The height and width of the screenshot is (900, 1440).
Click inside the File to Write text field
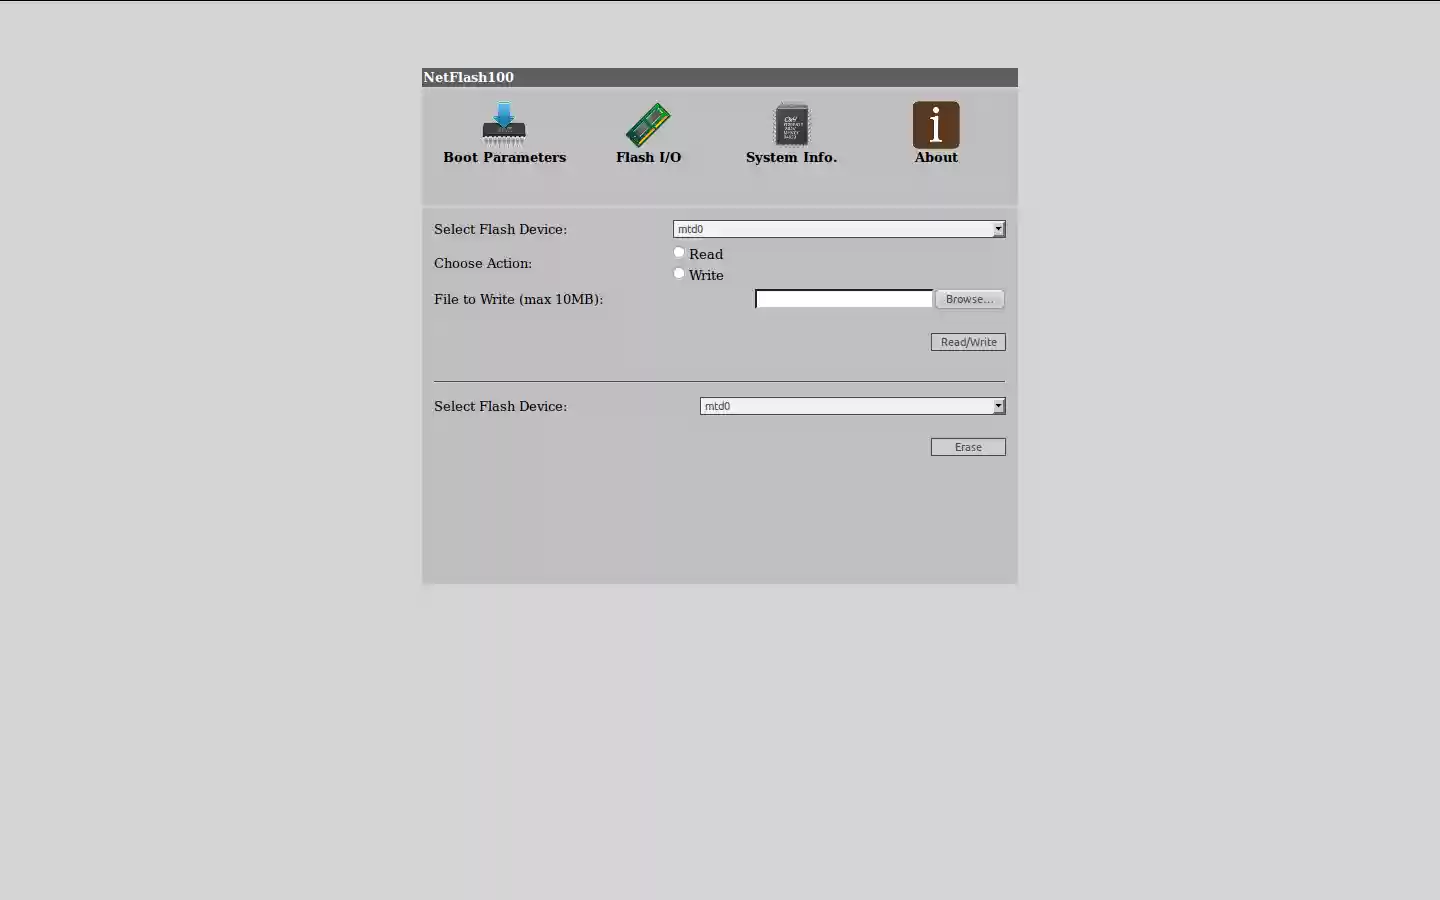pos(843,298)
